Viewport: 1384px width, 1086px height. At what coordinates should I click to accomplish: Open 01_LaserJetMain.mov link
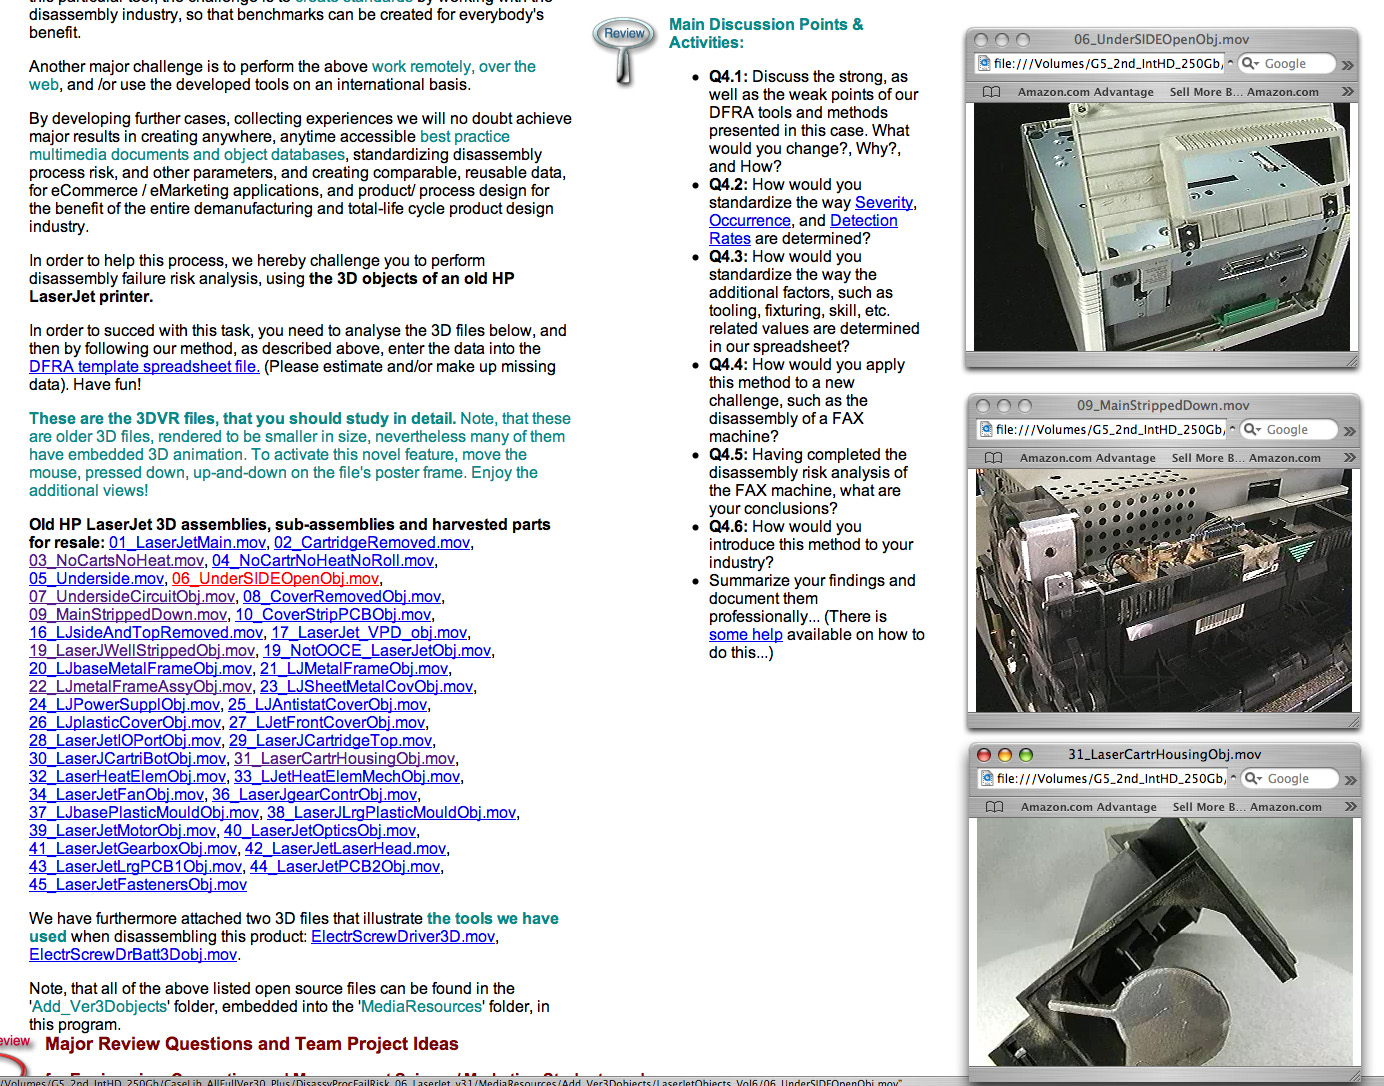[x=187, y=543]
